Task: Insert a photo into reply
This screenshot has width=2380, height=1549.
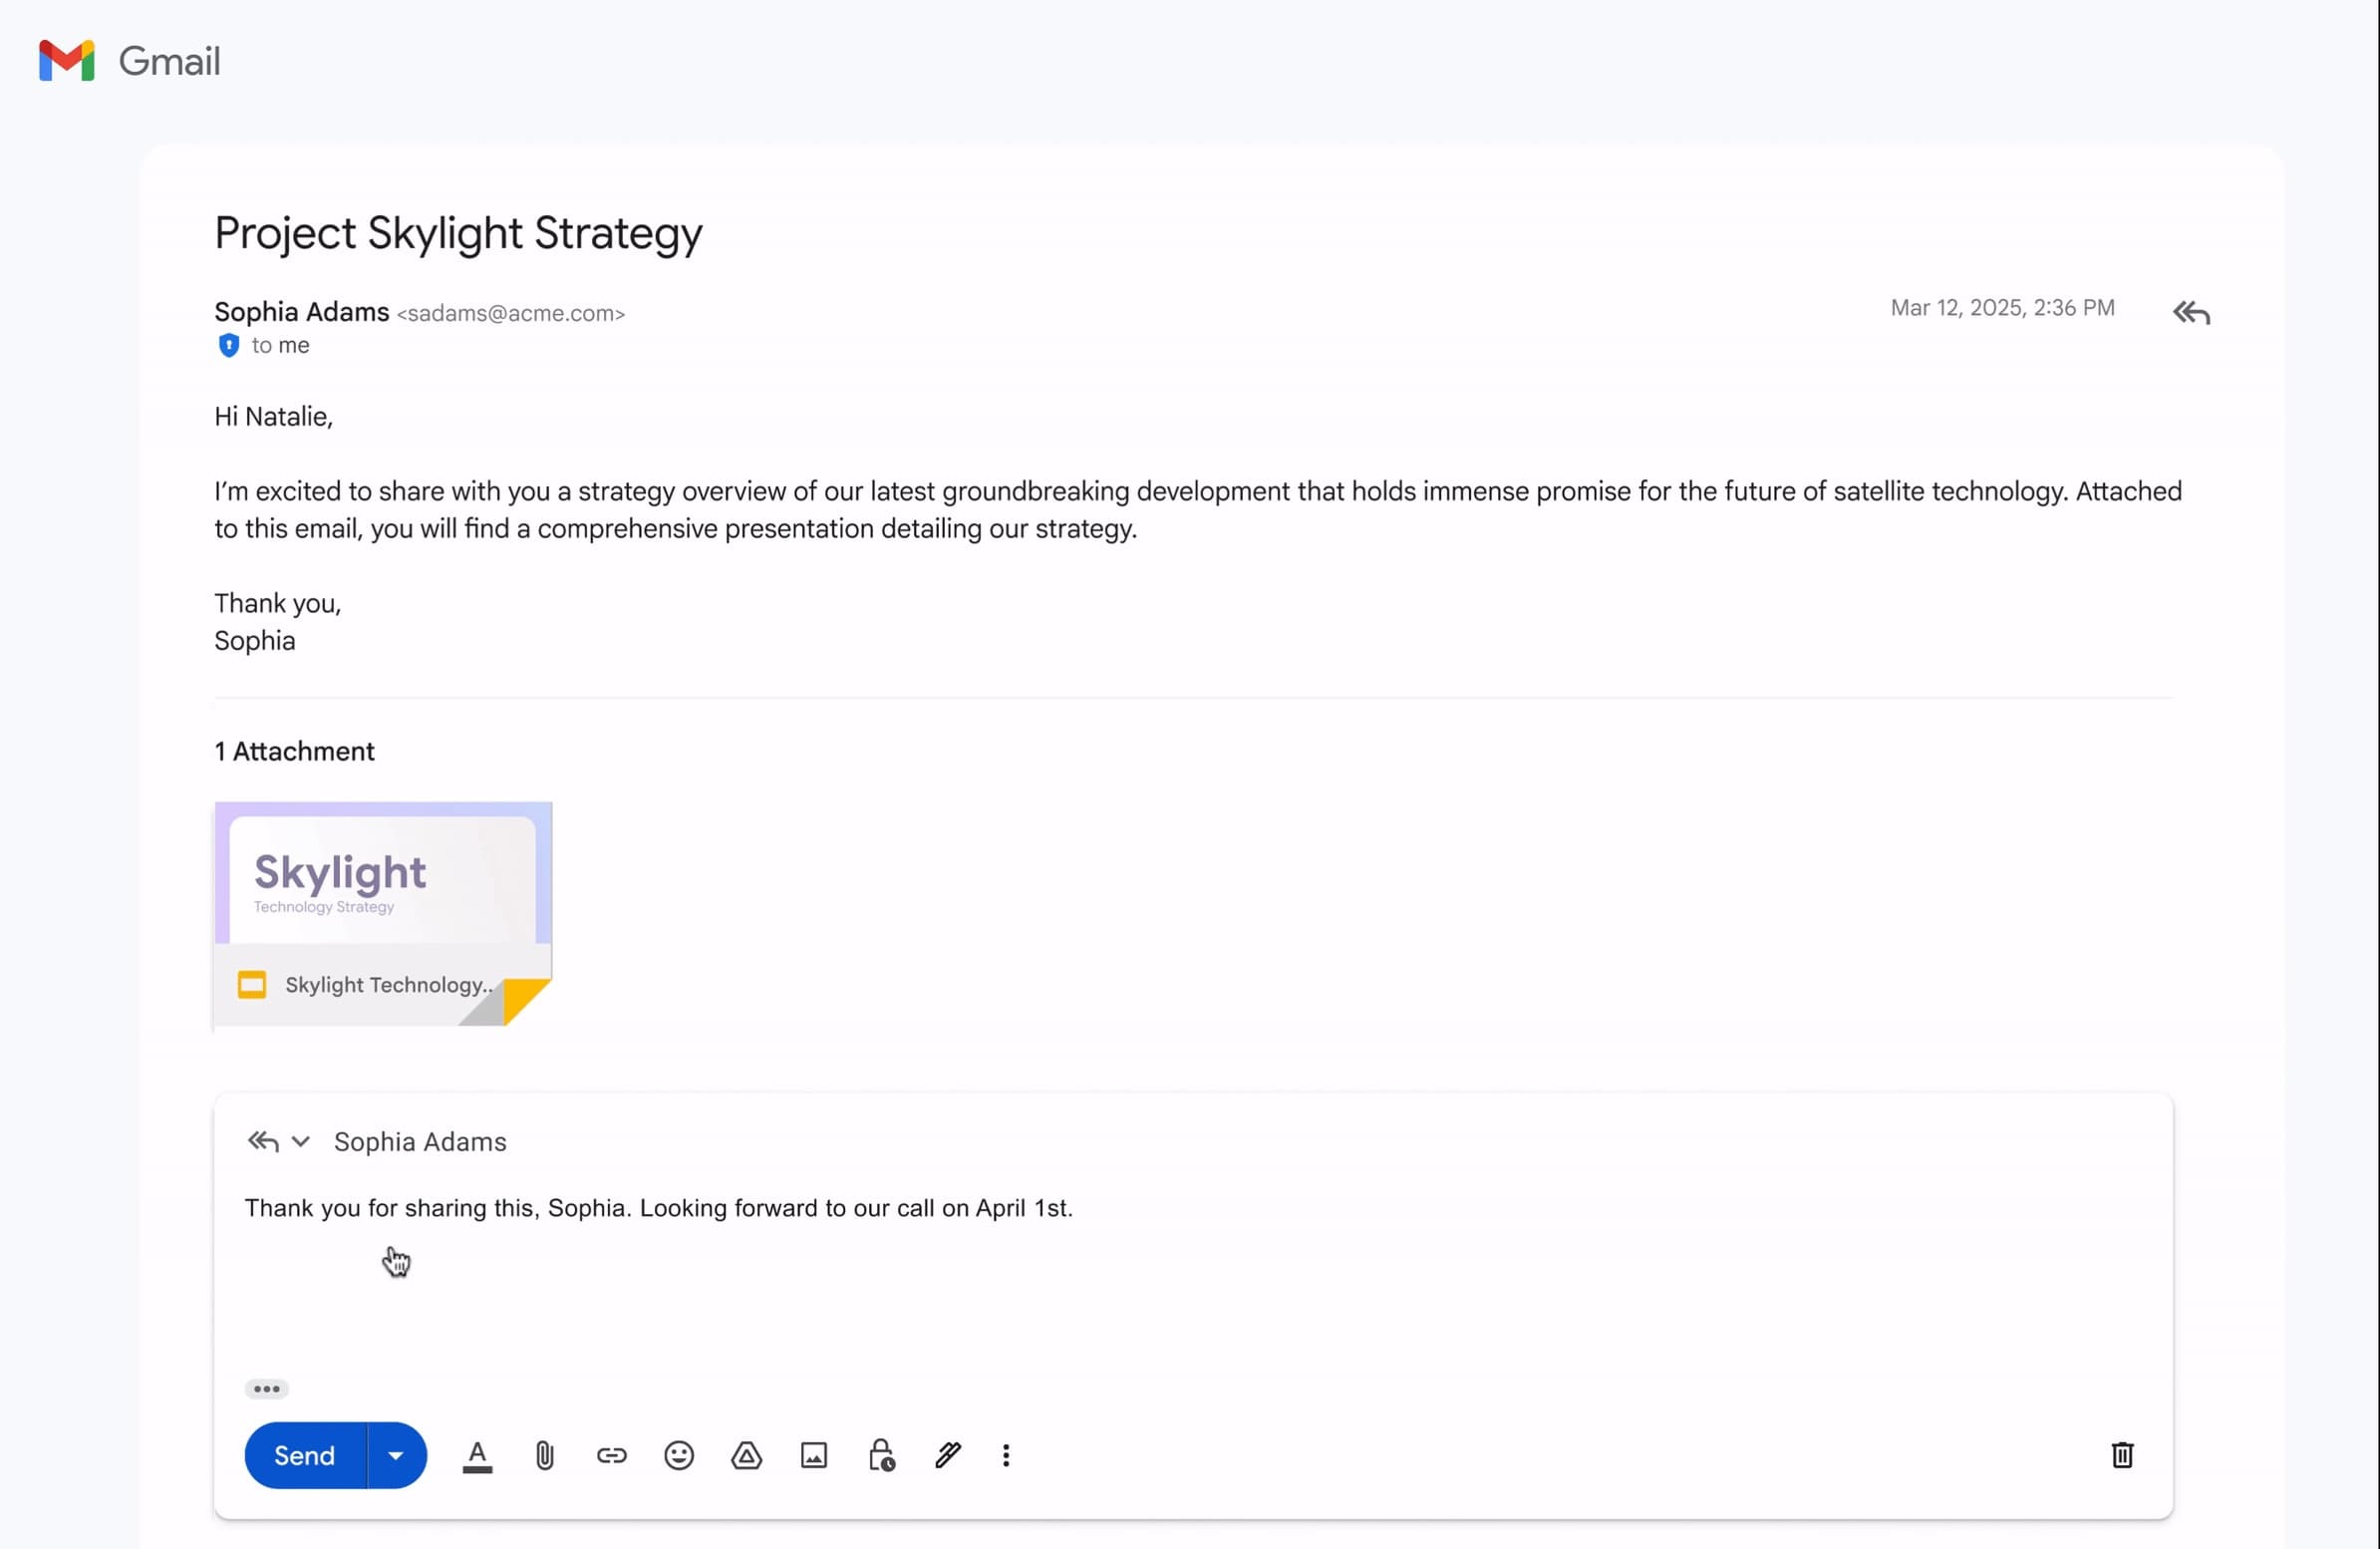Action: click(x=813, y=1455)
